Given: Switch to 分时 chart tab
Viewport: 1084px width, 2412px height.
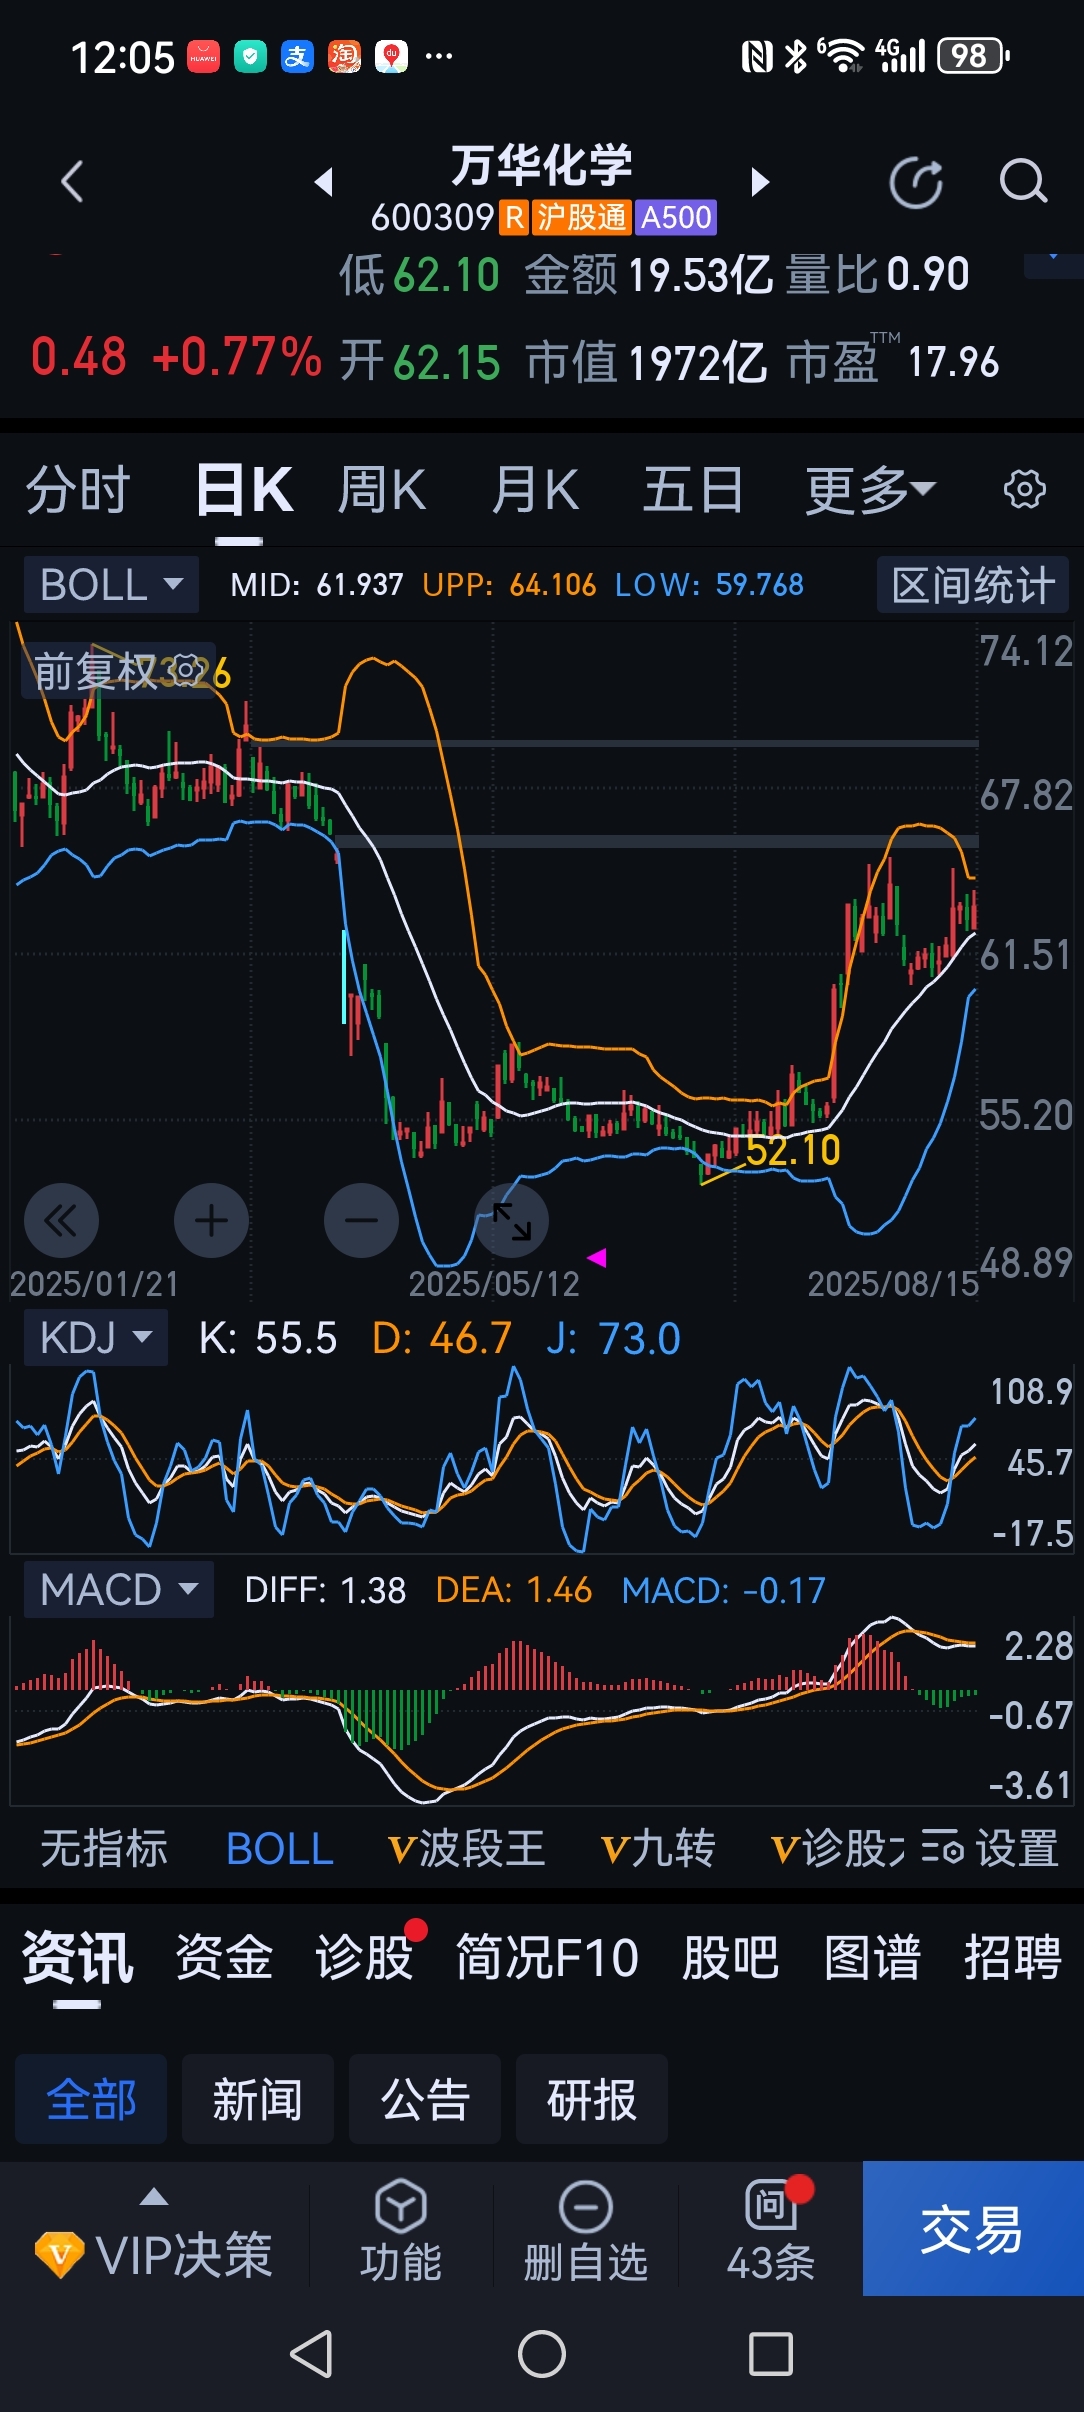Looking at the screenshot, I should coord(78,490).
